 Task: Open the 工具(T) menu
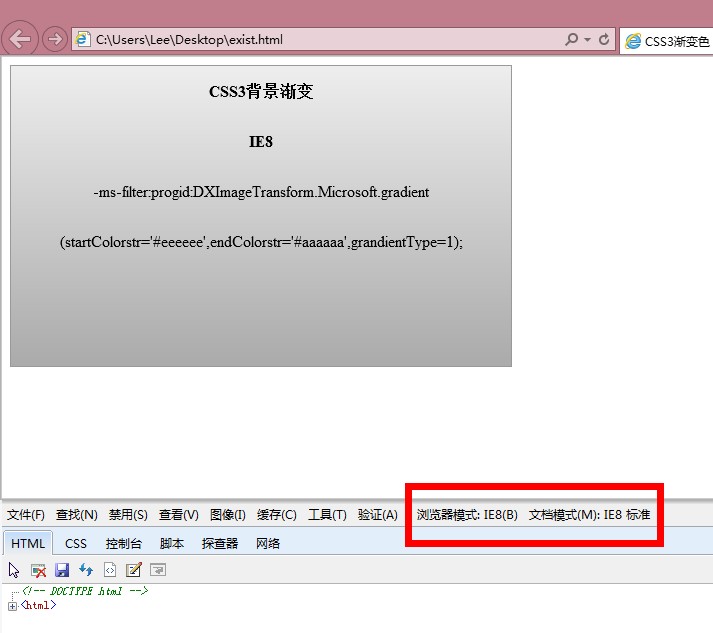point(327,515)
